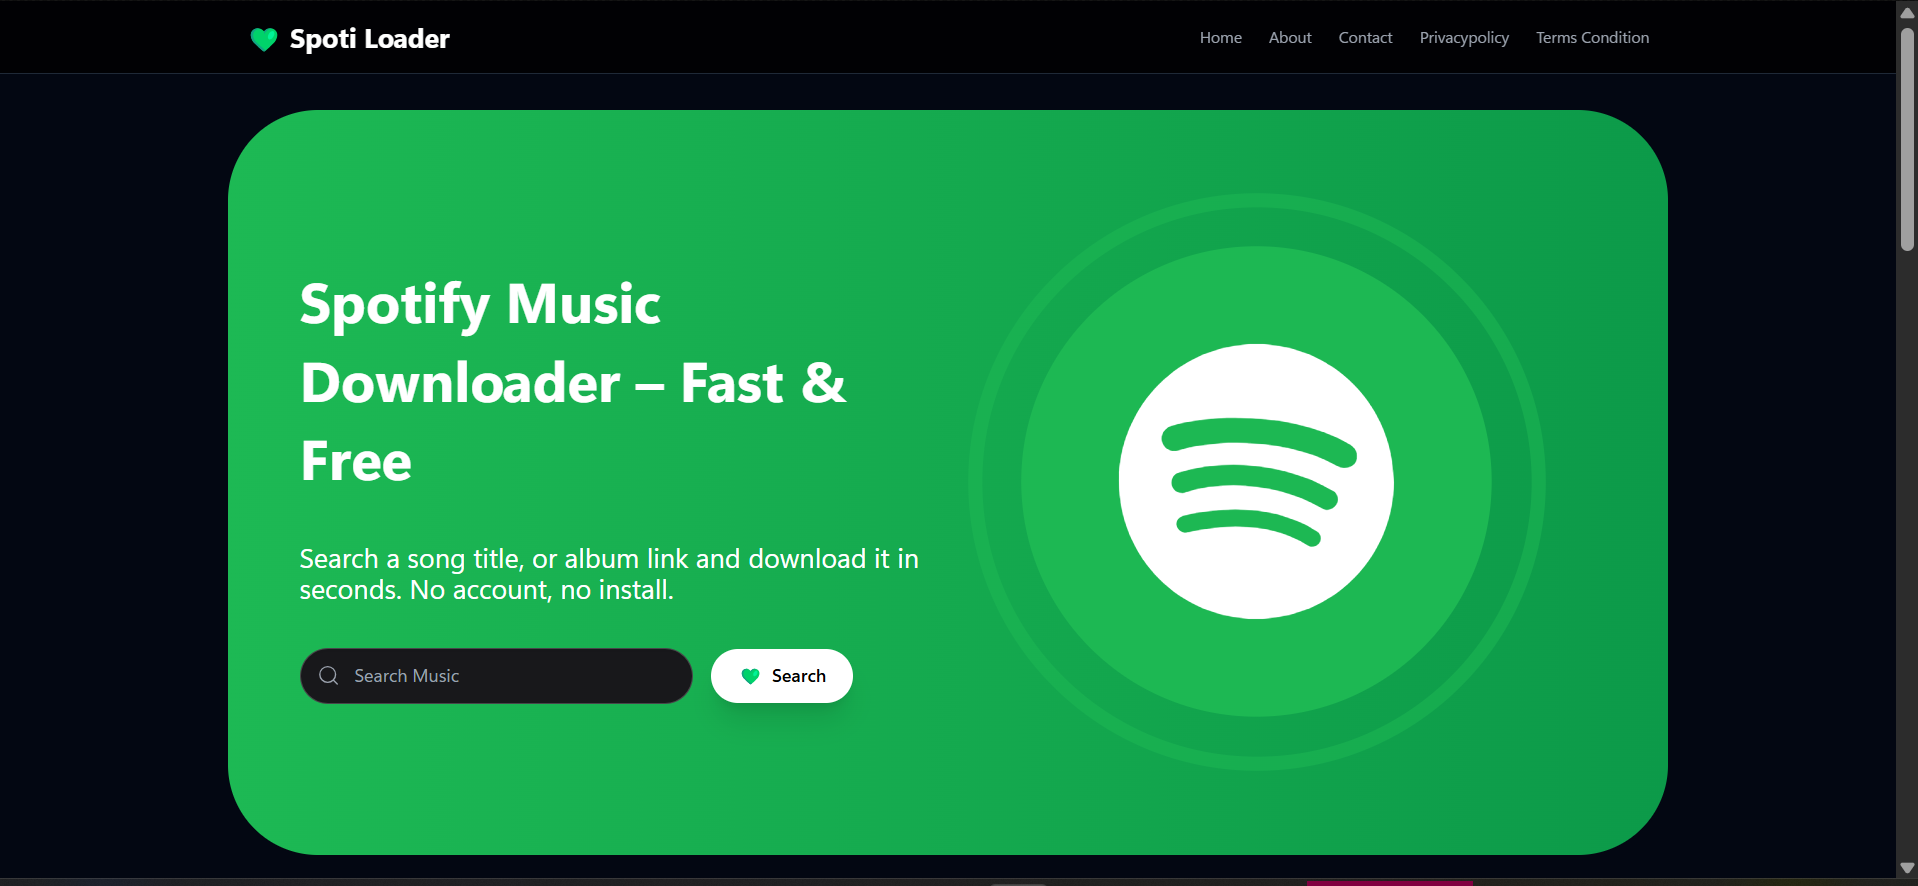Open the Privacypolicy link

tap(1464, 38)
